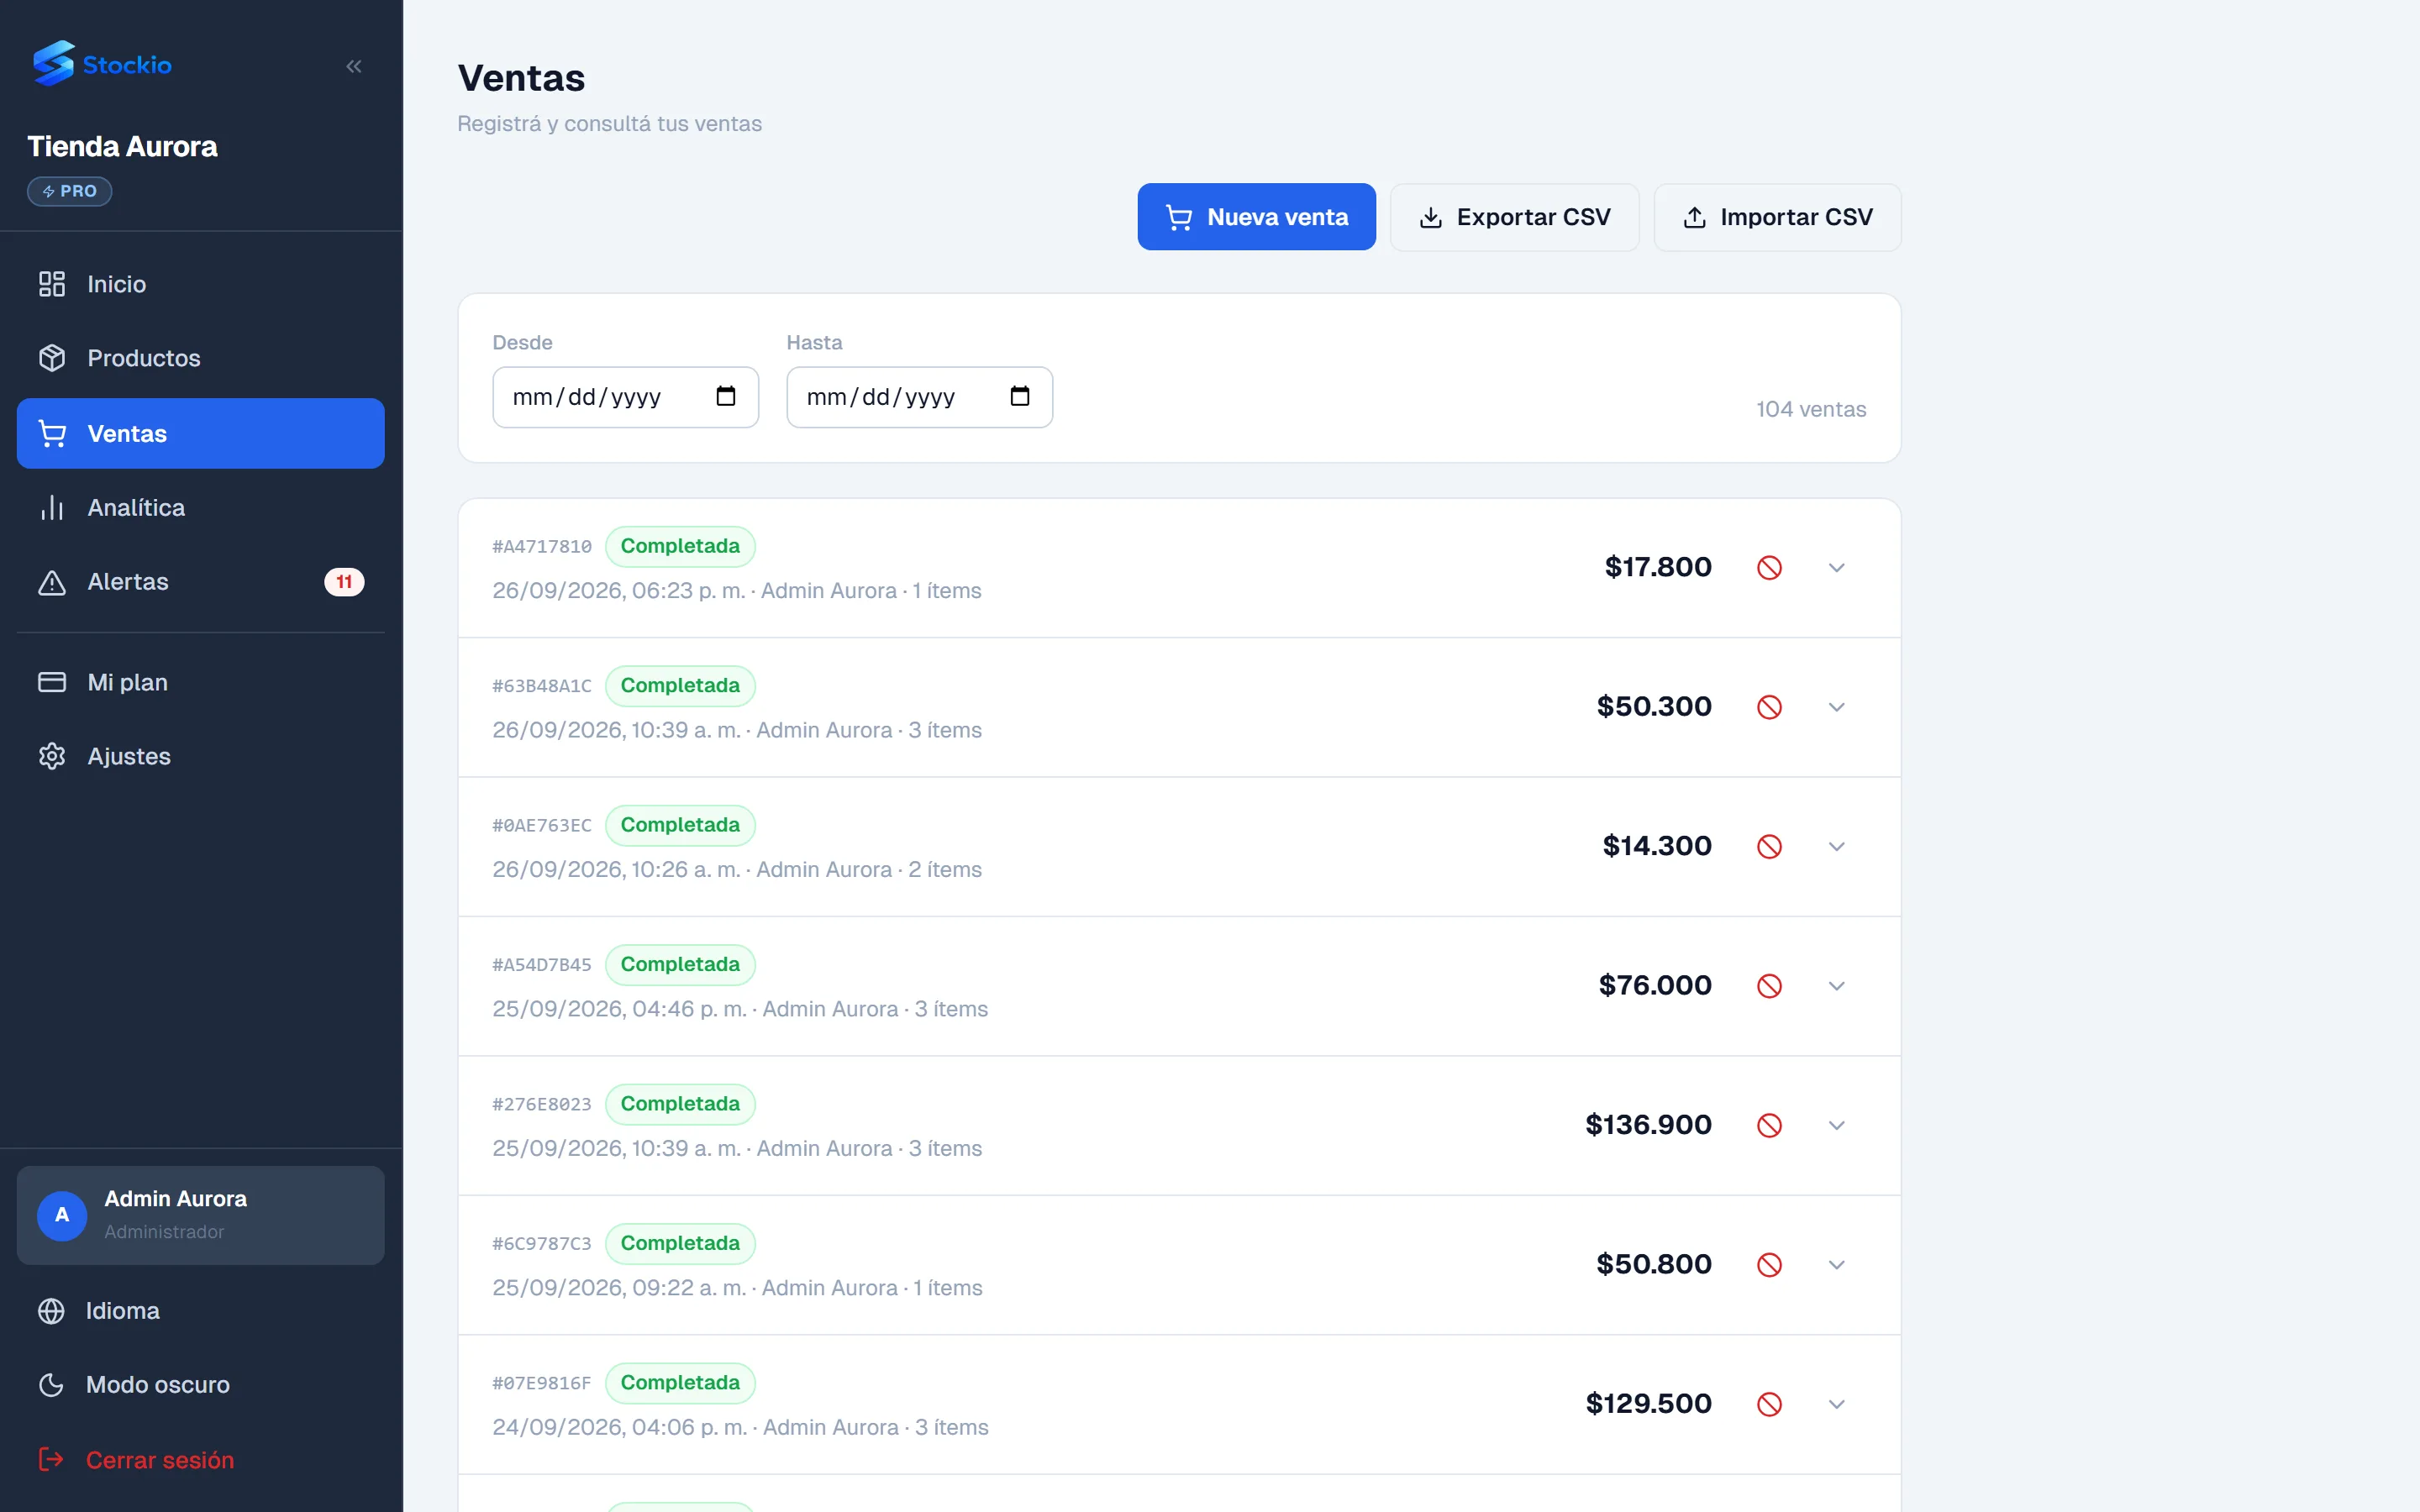This screenshot has width=2420, height=1512.
Task: Expand the $129.500 sale row chevron
Action: tap(1836, 1404)
